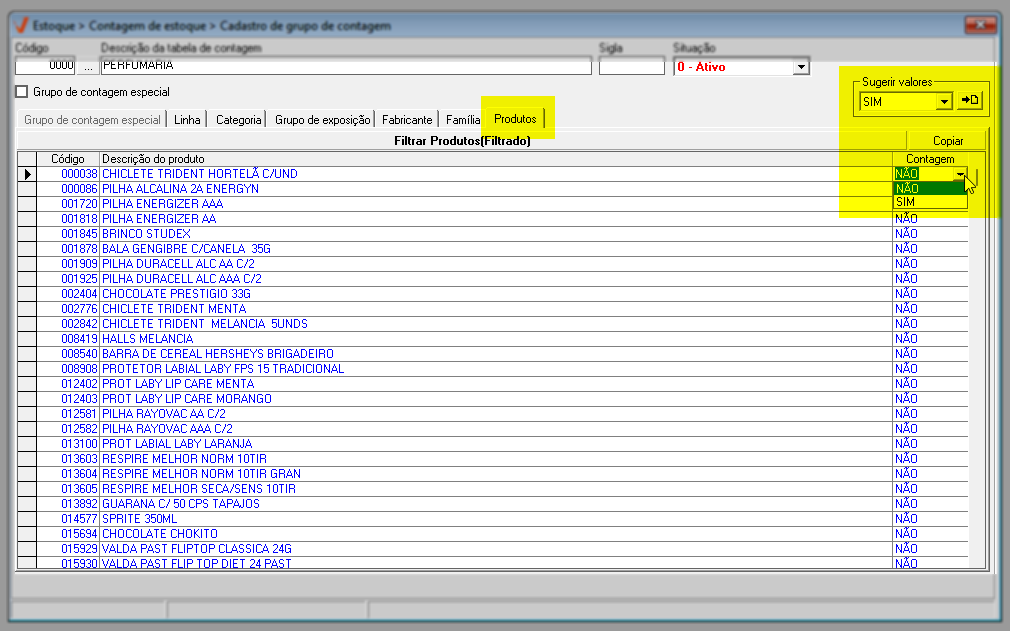
Task: Click the current row arrow indicator
Action: pyautogui.click(x=27, y=174)
